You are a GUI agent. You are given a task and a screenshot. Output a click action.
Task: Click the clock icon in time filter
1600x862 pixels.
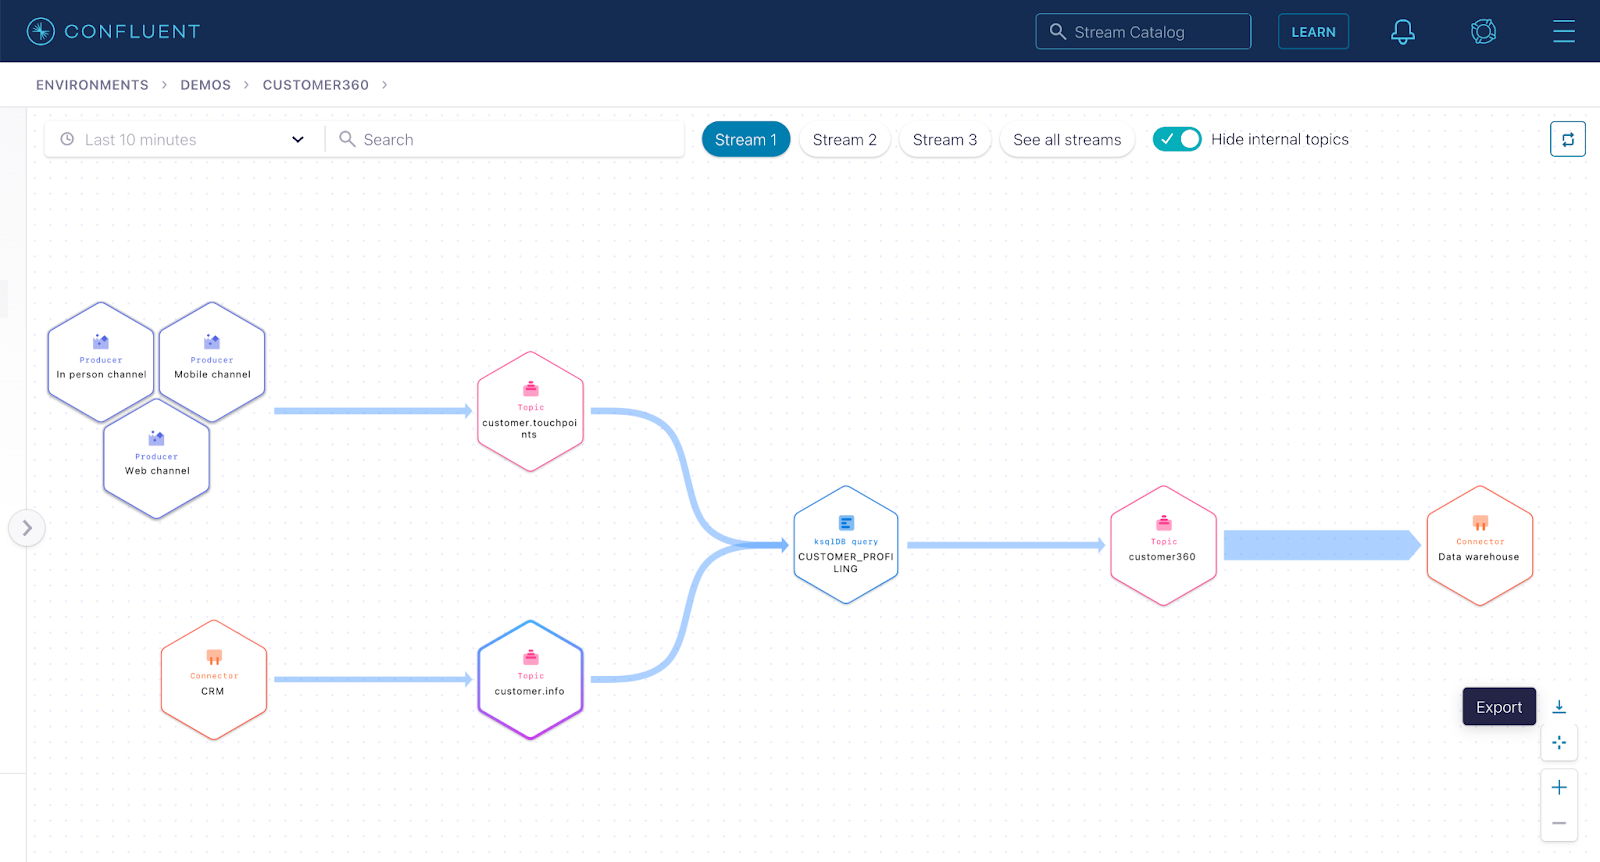coord(67,139)
